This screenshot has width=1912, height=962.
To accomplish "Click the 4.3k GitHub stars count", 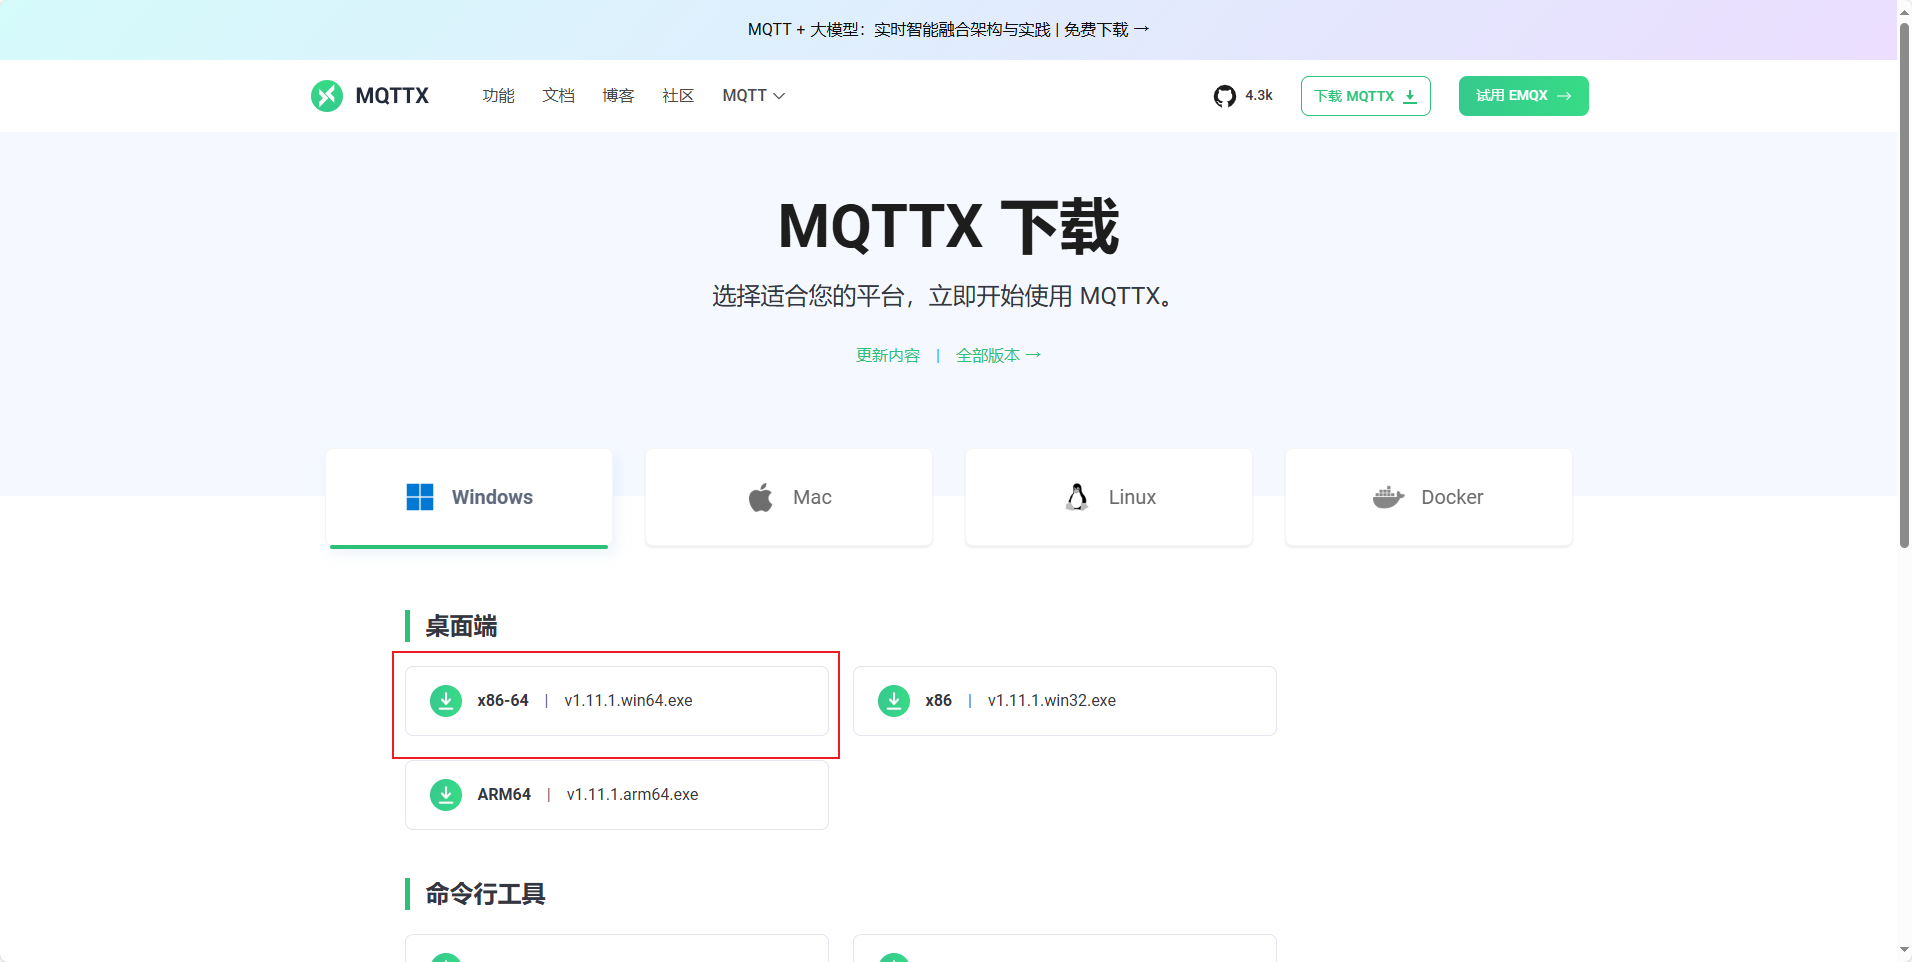I will (1259, 96).
